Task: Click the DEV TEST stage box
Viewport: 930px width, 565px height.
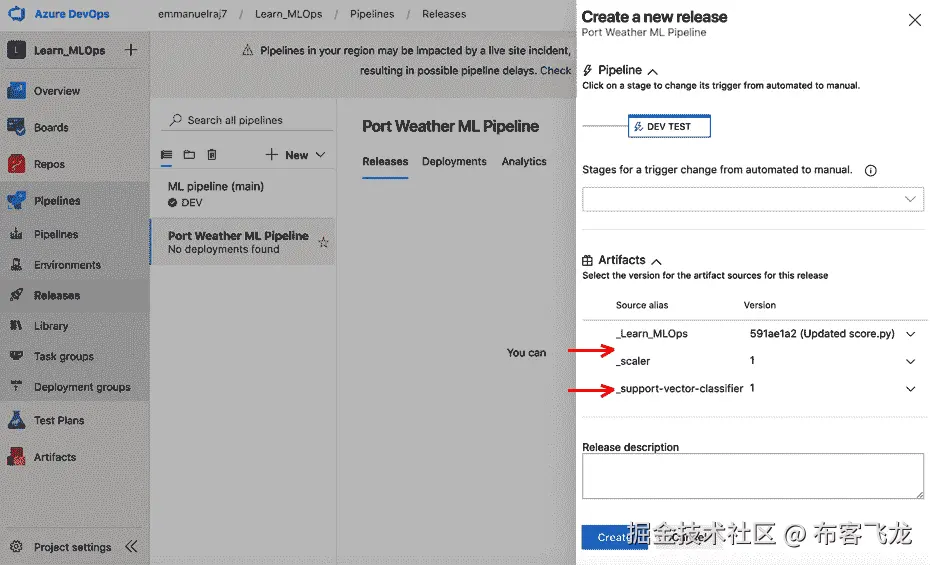Action: [x=669, y=126]
